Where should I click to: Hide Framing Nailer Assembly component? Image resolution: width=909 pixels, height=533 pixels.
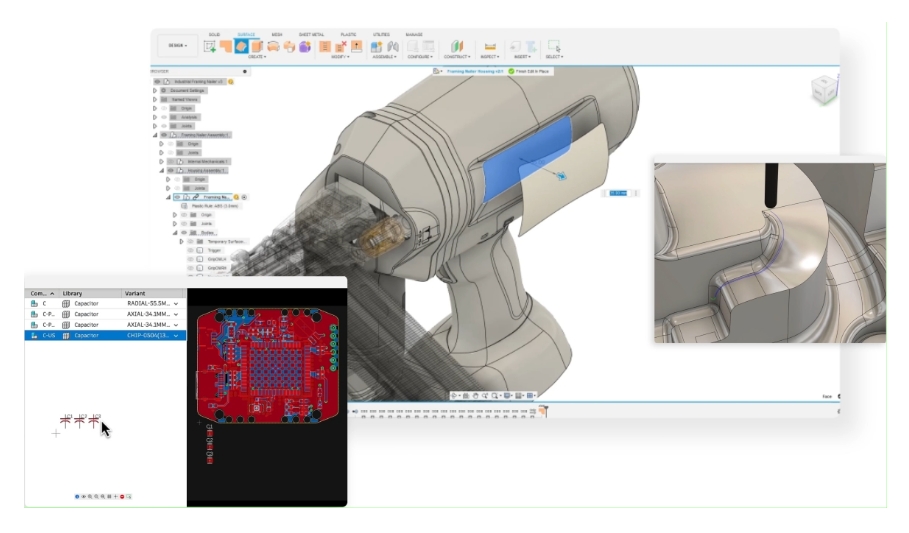(164, 135)
